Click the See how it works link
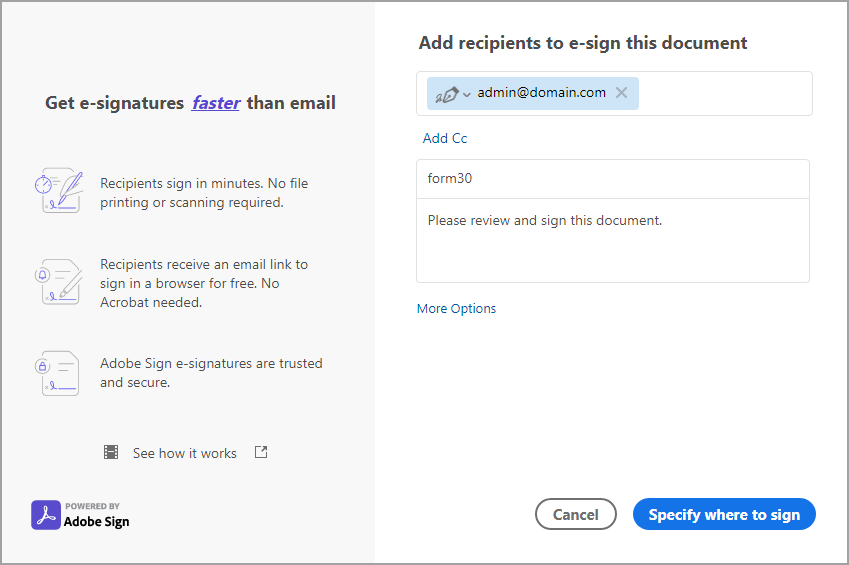 tap(184, 453)
